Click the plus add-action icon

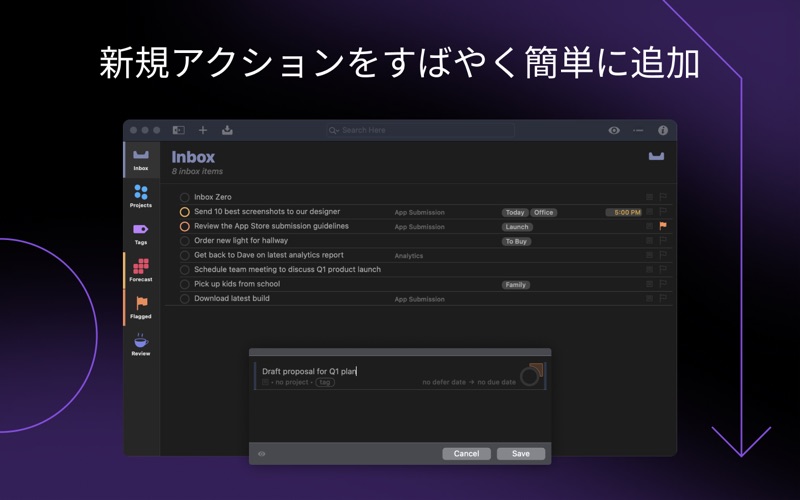pos(203,130)
